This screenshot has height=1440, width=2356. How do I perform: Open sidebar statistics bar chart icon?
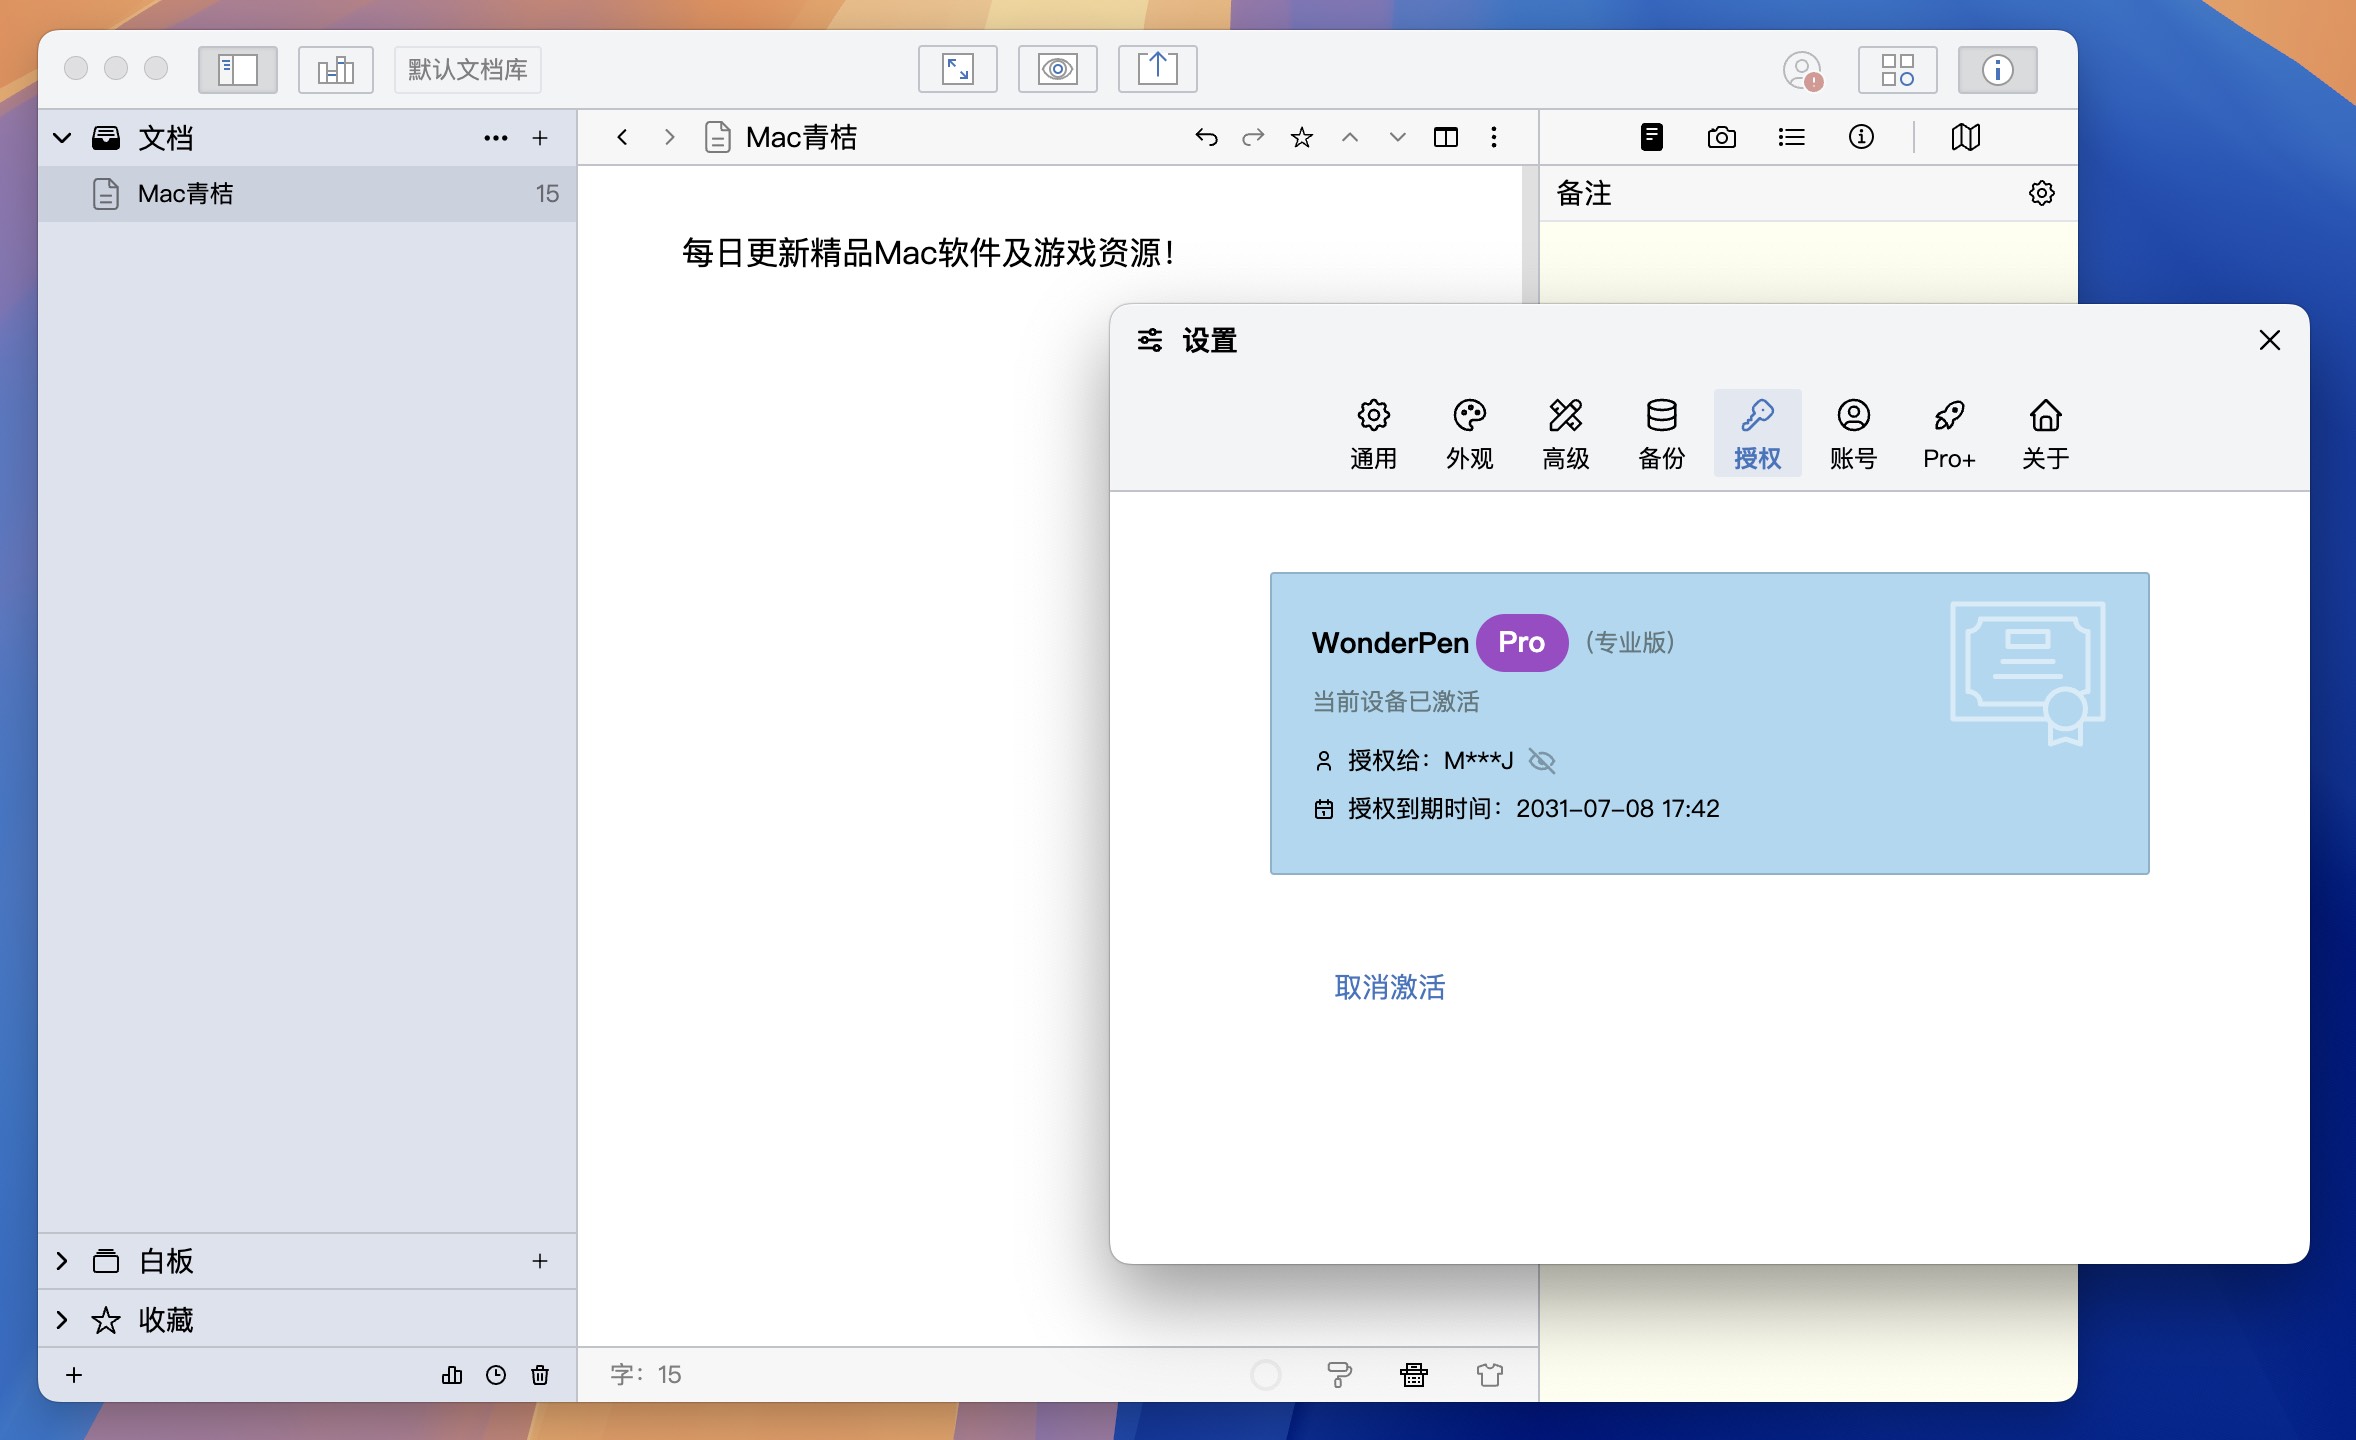click(452, 1375)
